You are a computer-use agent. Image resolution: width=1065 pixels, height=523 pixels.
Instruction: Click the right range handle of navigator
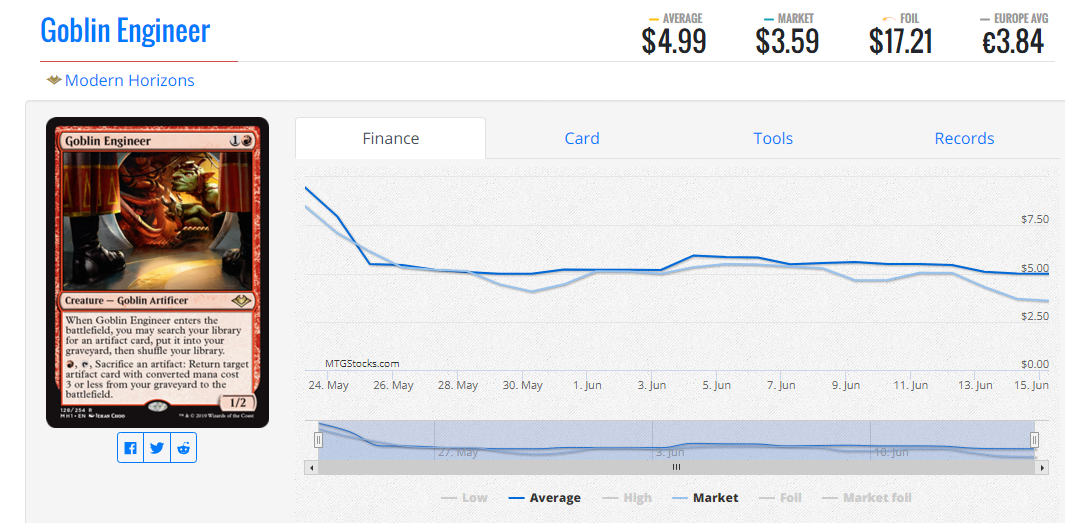1034,440
